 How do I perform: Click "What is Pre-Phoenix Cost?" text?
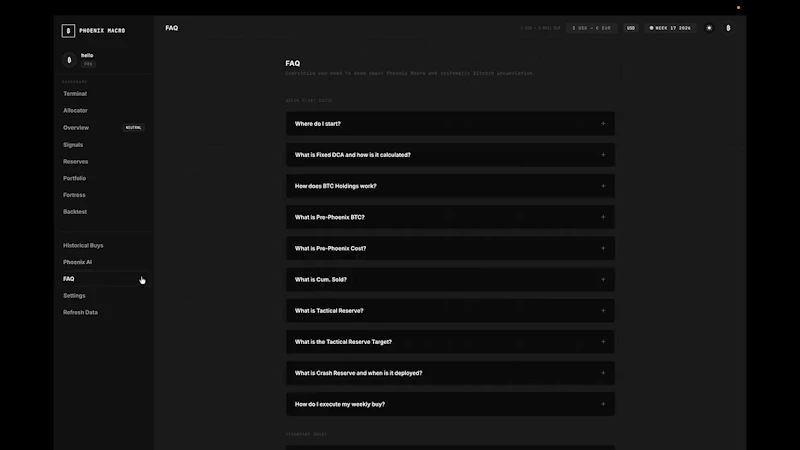click(x=330, y=248)
